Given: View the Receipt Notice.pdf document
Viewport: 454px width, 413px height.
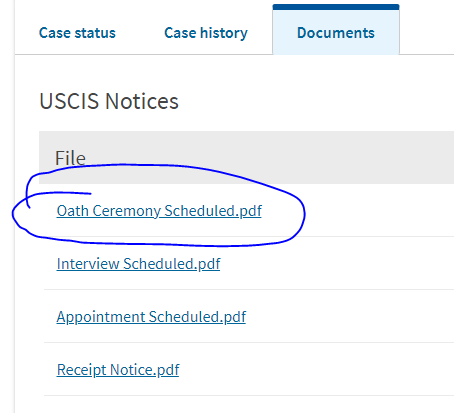Looking at the screenshot, I should (x=118, y=370).
